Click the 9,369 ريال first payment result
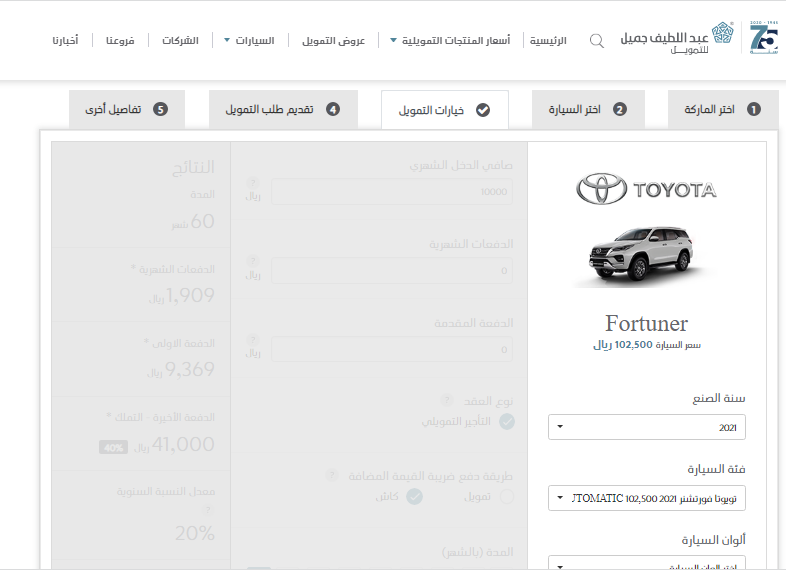 pyautogui.click(x=181, y=369)
